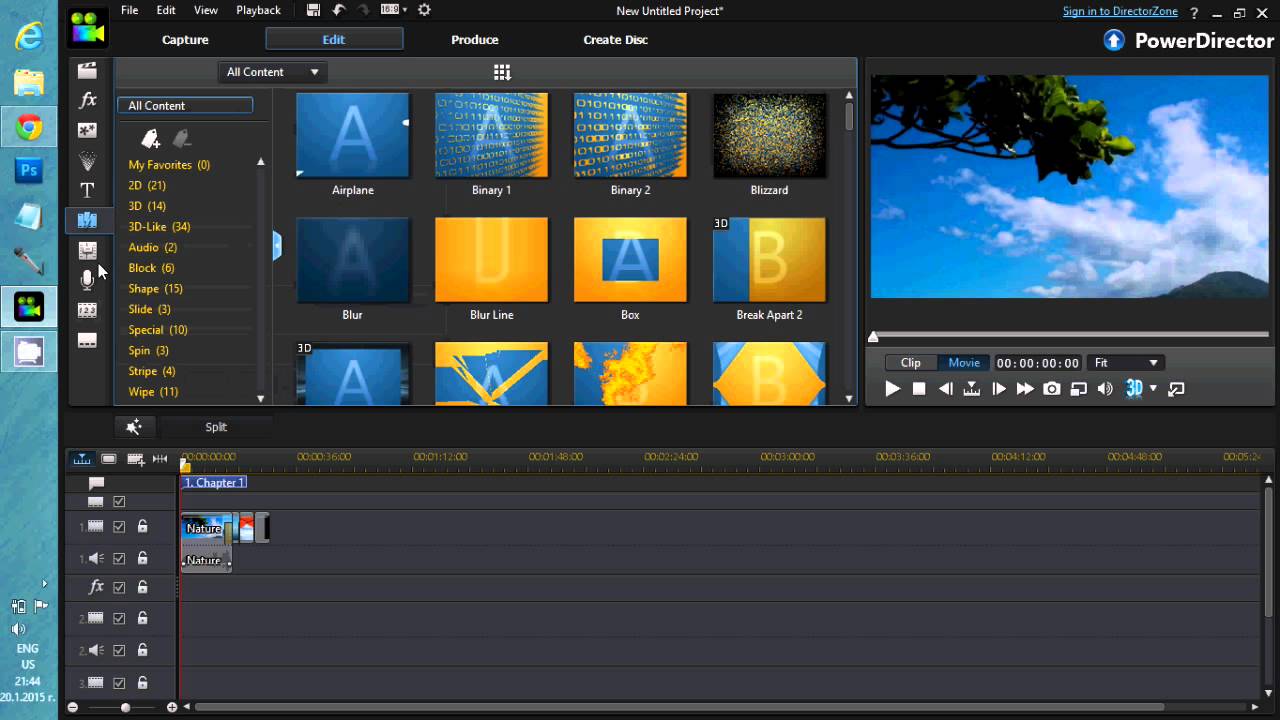
Task: Open the Fit zoom dropdown
Action: [1125, 363]
